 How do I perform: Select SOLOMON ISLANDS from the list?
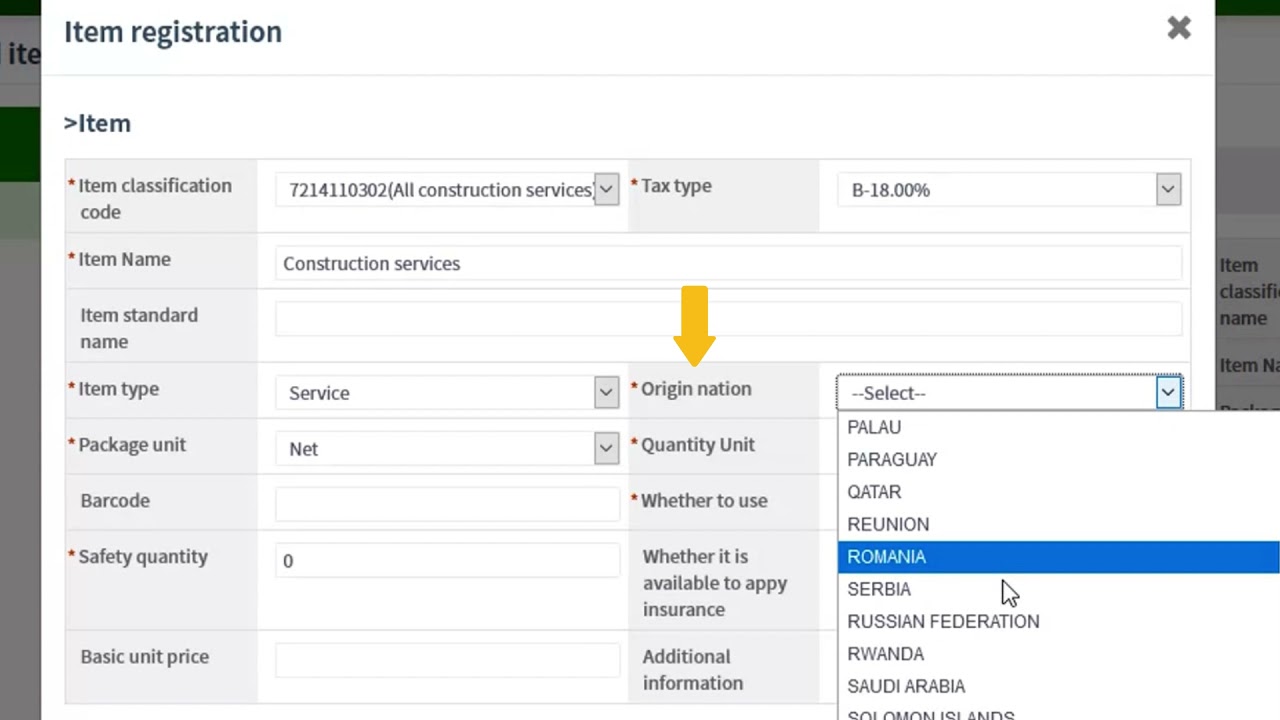point(1059,714)
